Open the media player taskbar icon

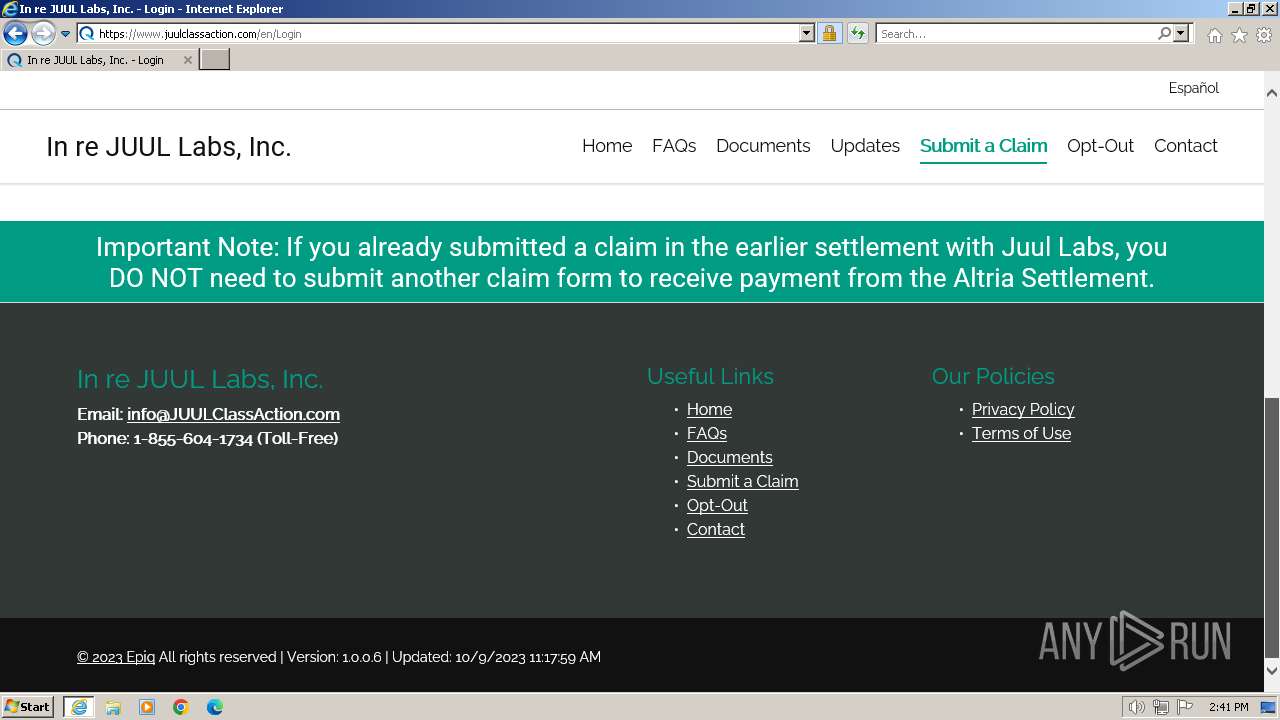pyautogui.click(x=147, y=707)
